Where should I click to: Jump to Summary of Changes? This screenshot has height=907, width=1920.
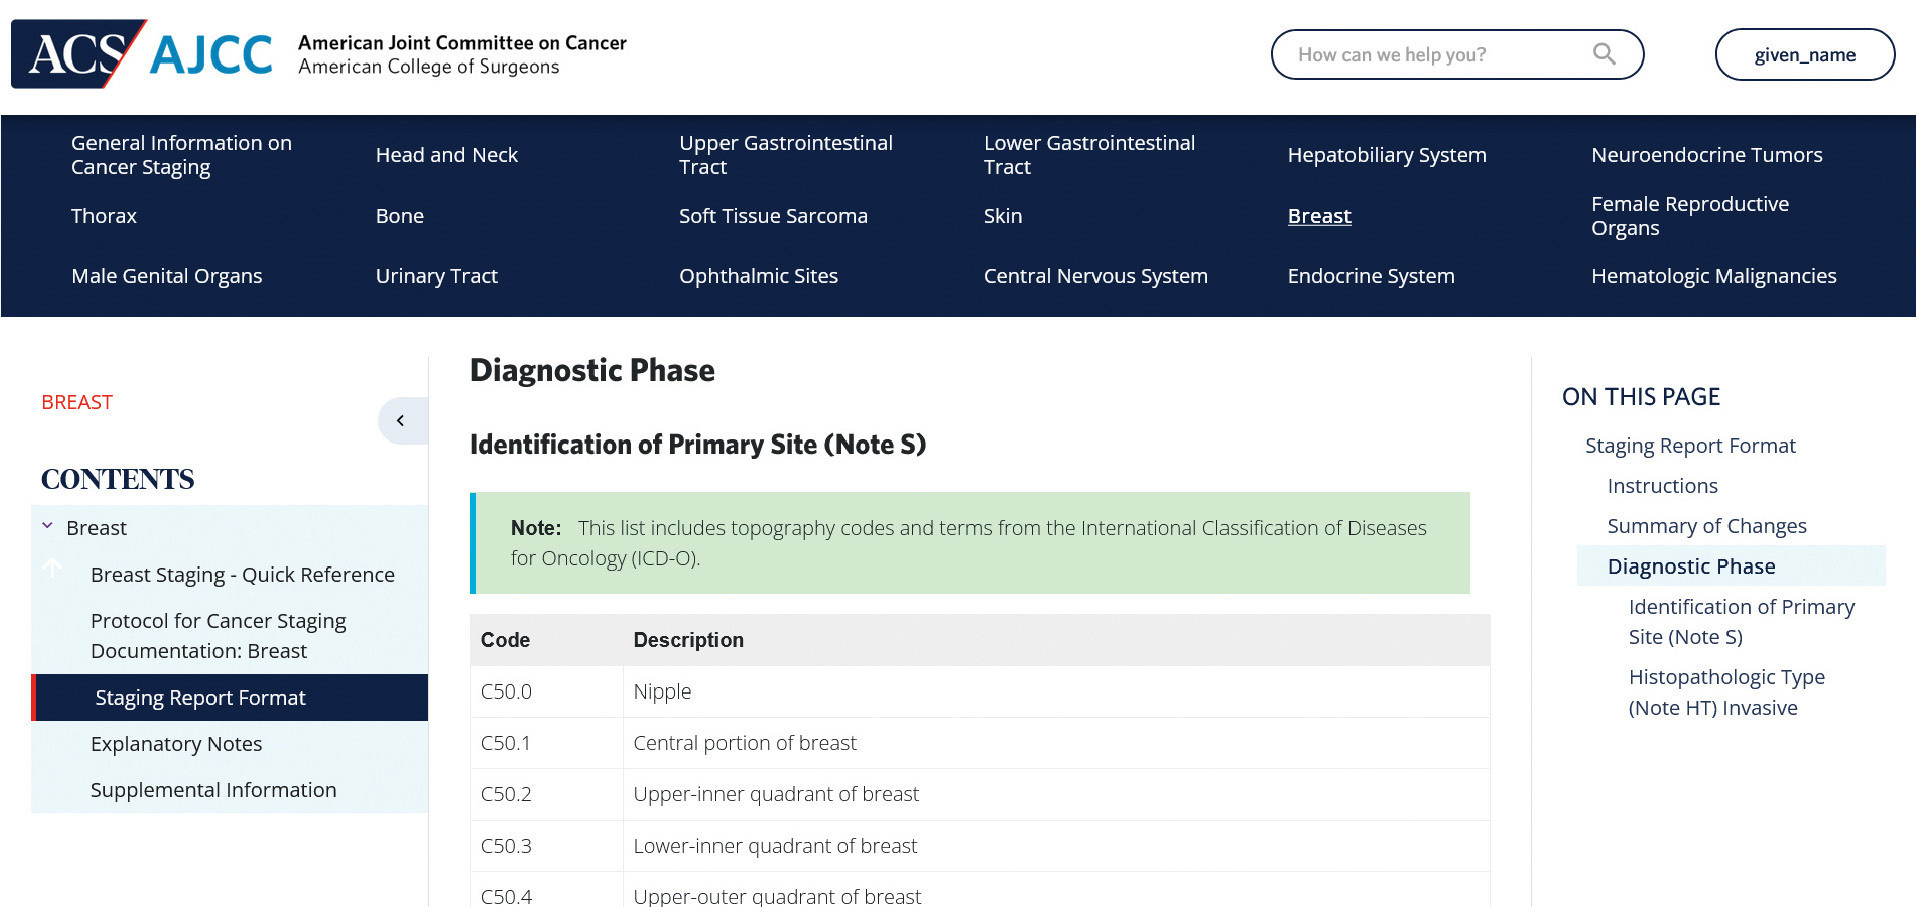[x=1706, y=525]
